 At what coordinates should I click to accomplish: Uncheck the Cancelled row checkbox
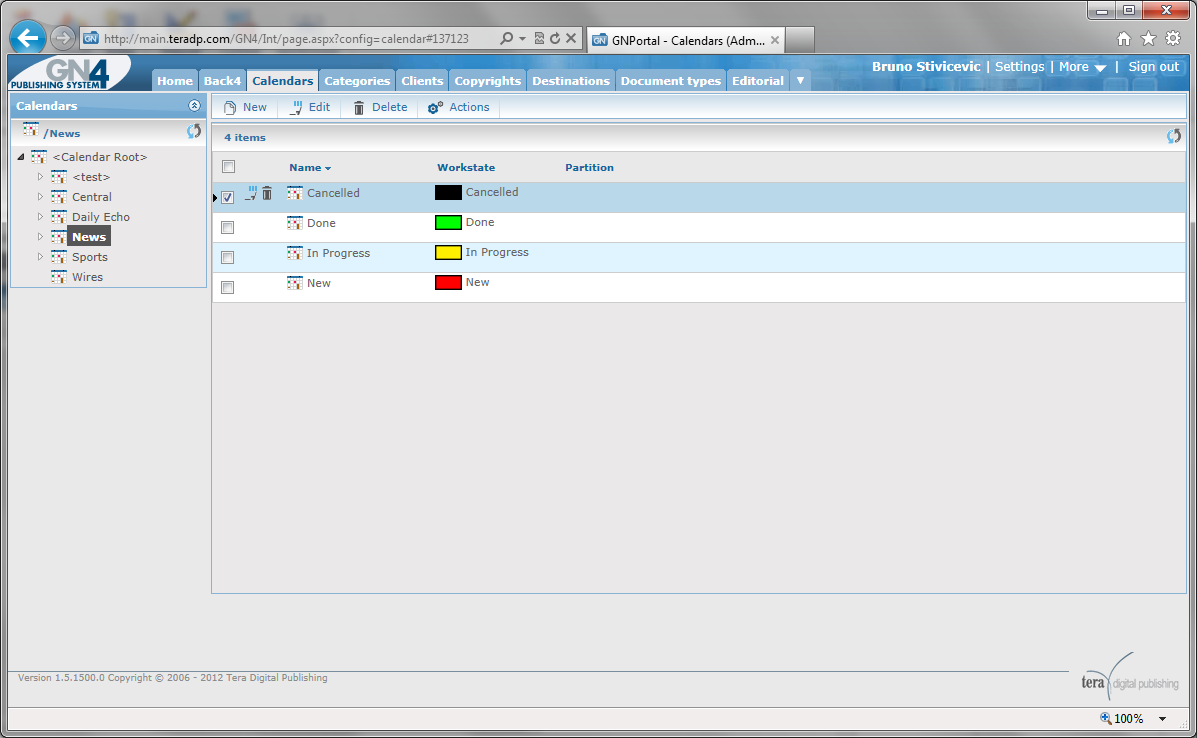coord(227,197)
